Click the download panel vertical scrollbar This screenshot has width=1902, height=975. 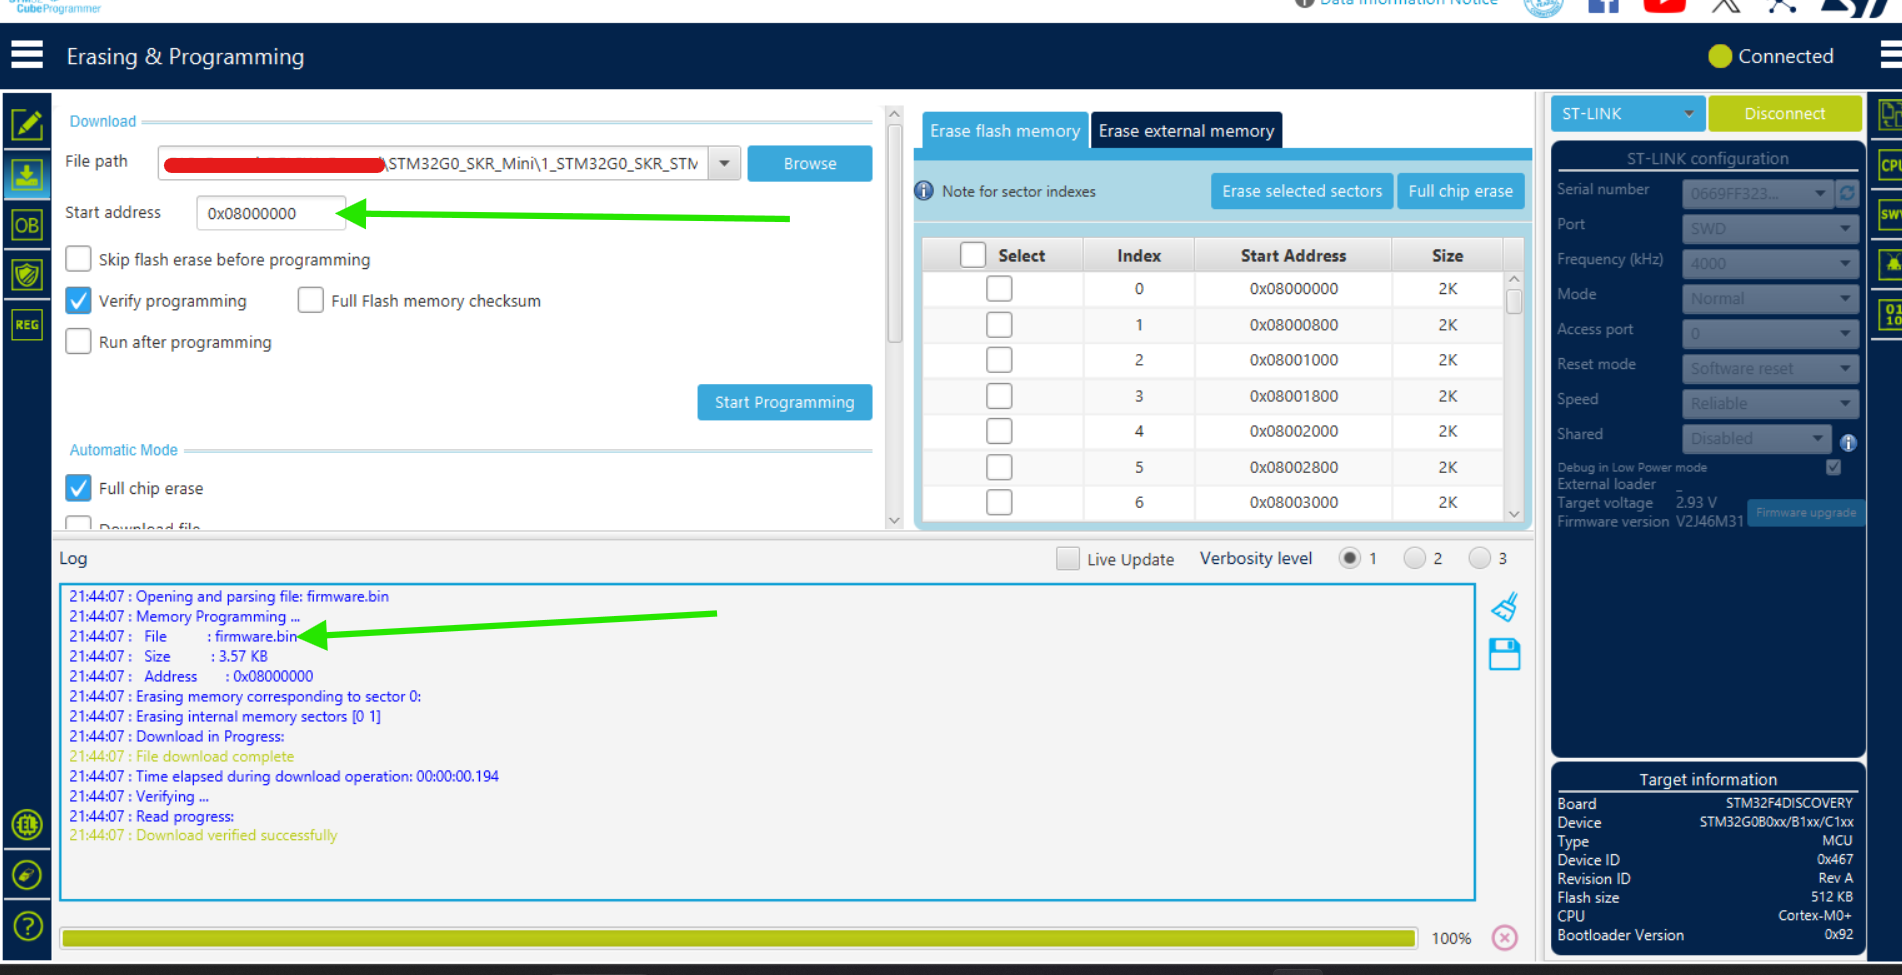895,232
